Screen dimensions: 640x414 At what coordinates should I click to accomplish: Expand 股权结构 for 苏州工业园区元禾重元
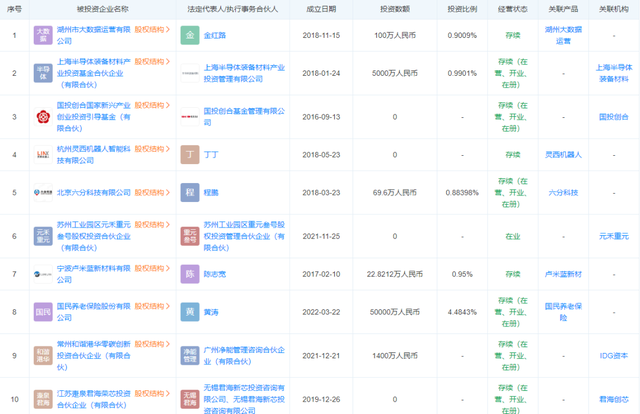click(x=152, y=225)
